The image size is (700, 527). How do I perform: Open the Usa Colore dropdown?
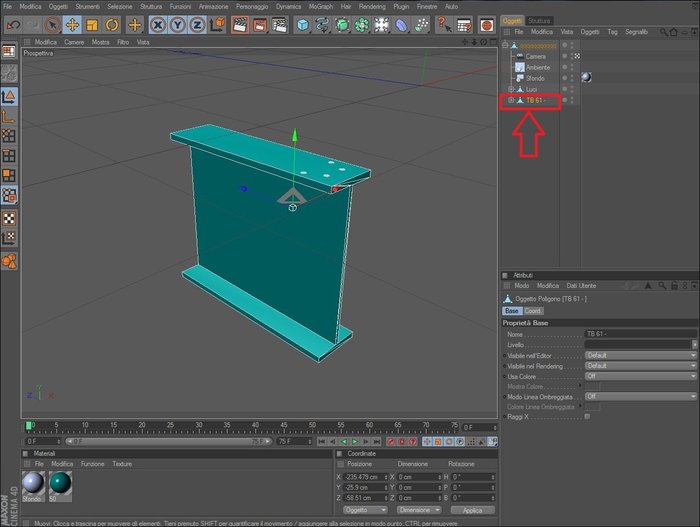tap(641, 376)
